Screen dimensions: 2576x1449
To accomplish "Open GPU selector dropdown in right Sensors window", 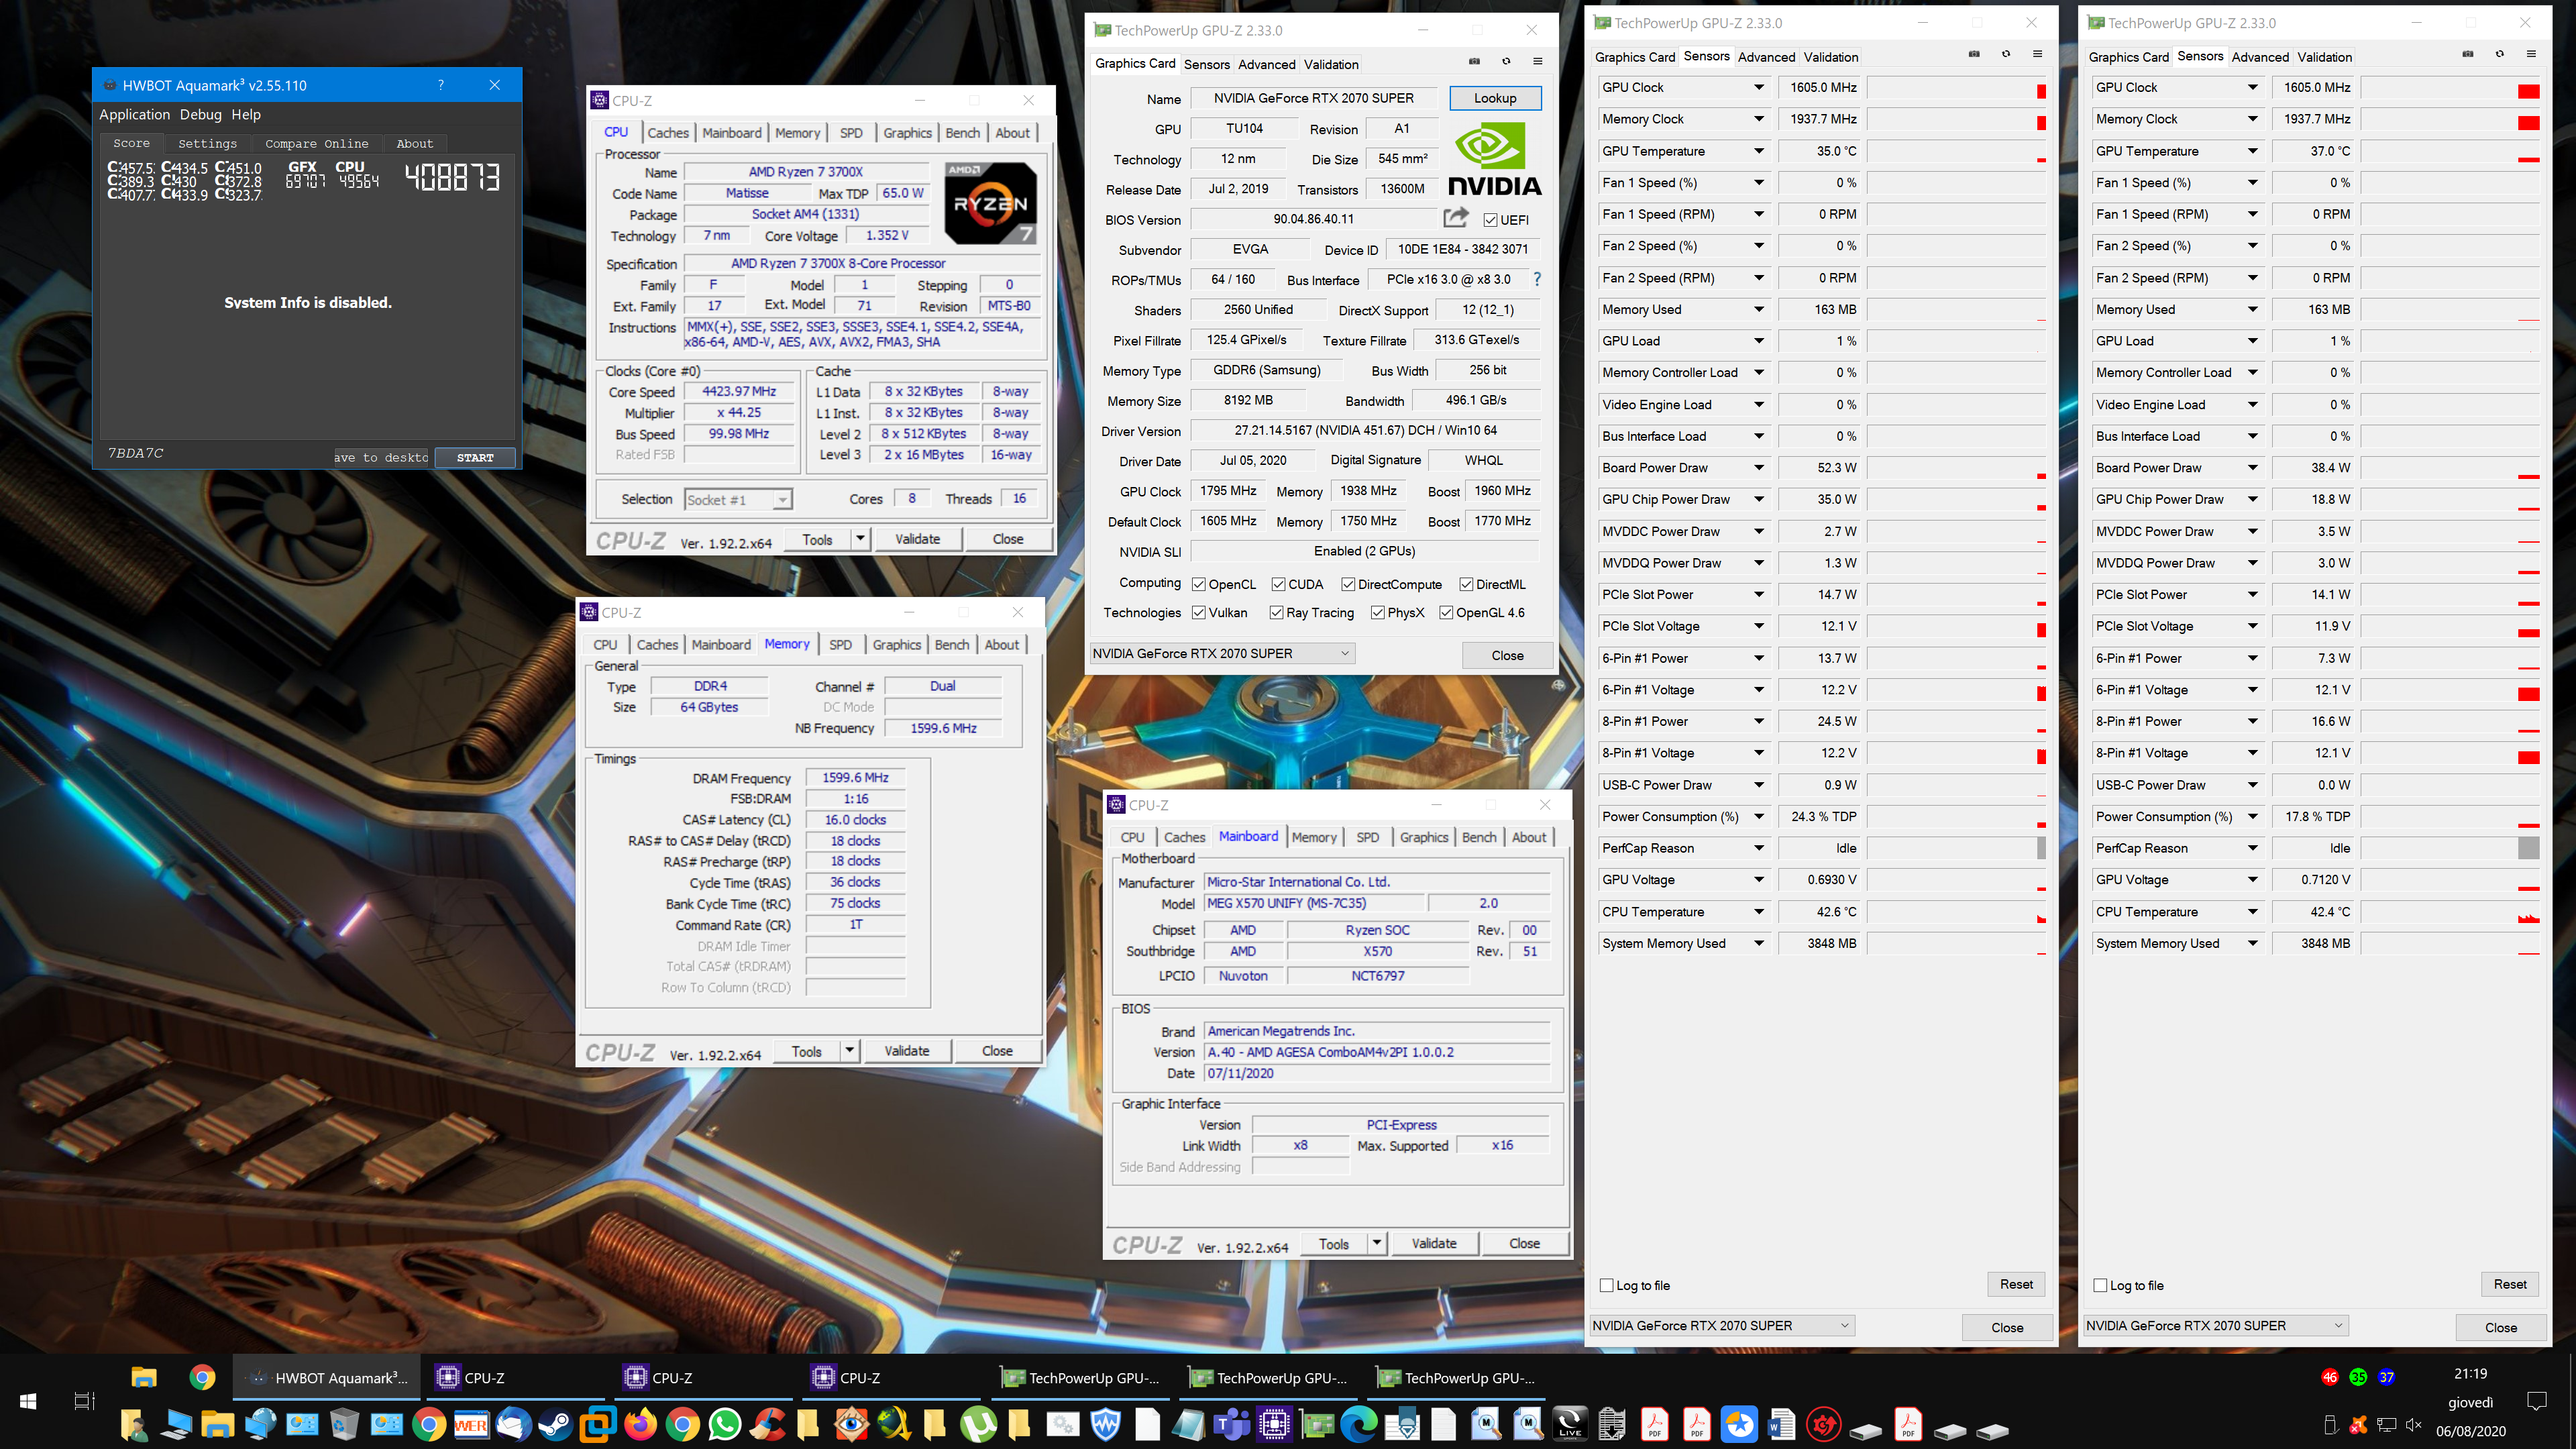I will 2216,1325.
